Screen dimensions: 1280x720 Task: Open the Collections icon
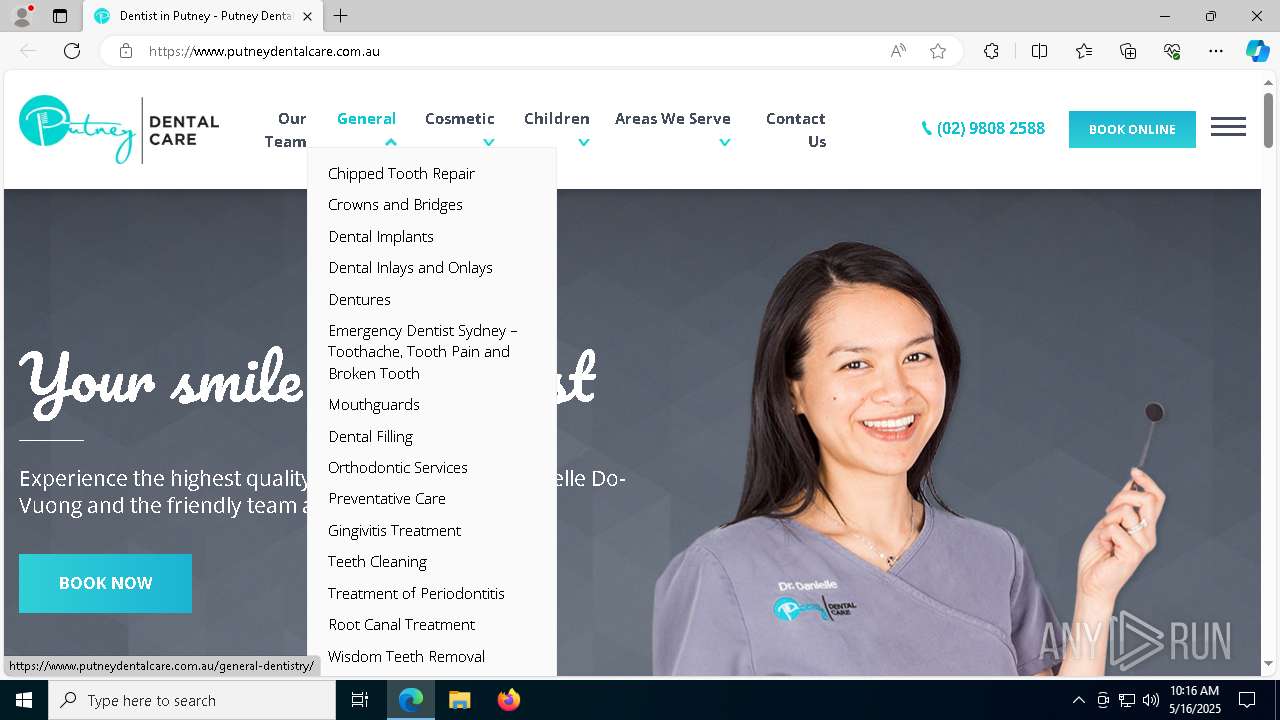pyautogui.click(x=1128, y=51)
